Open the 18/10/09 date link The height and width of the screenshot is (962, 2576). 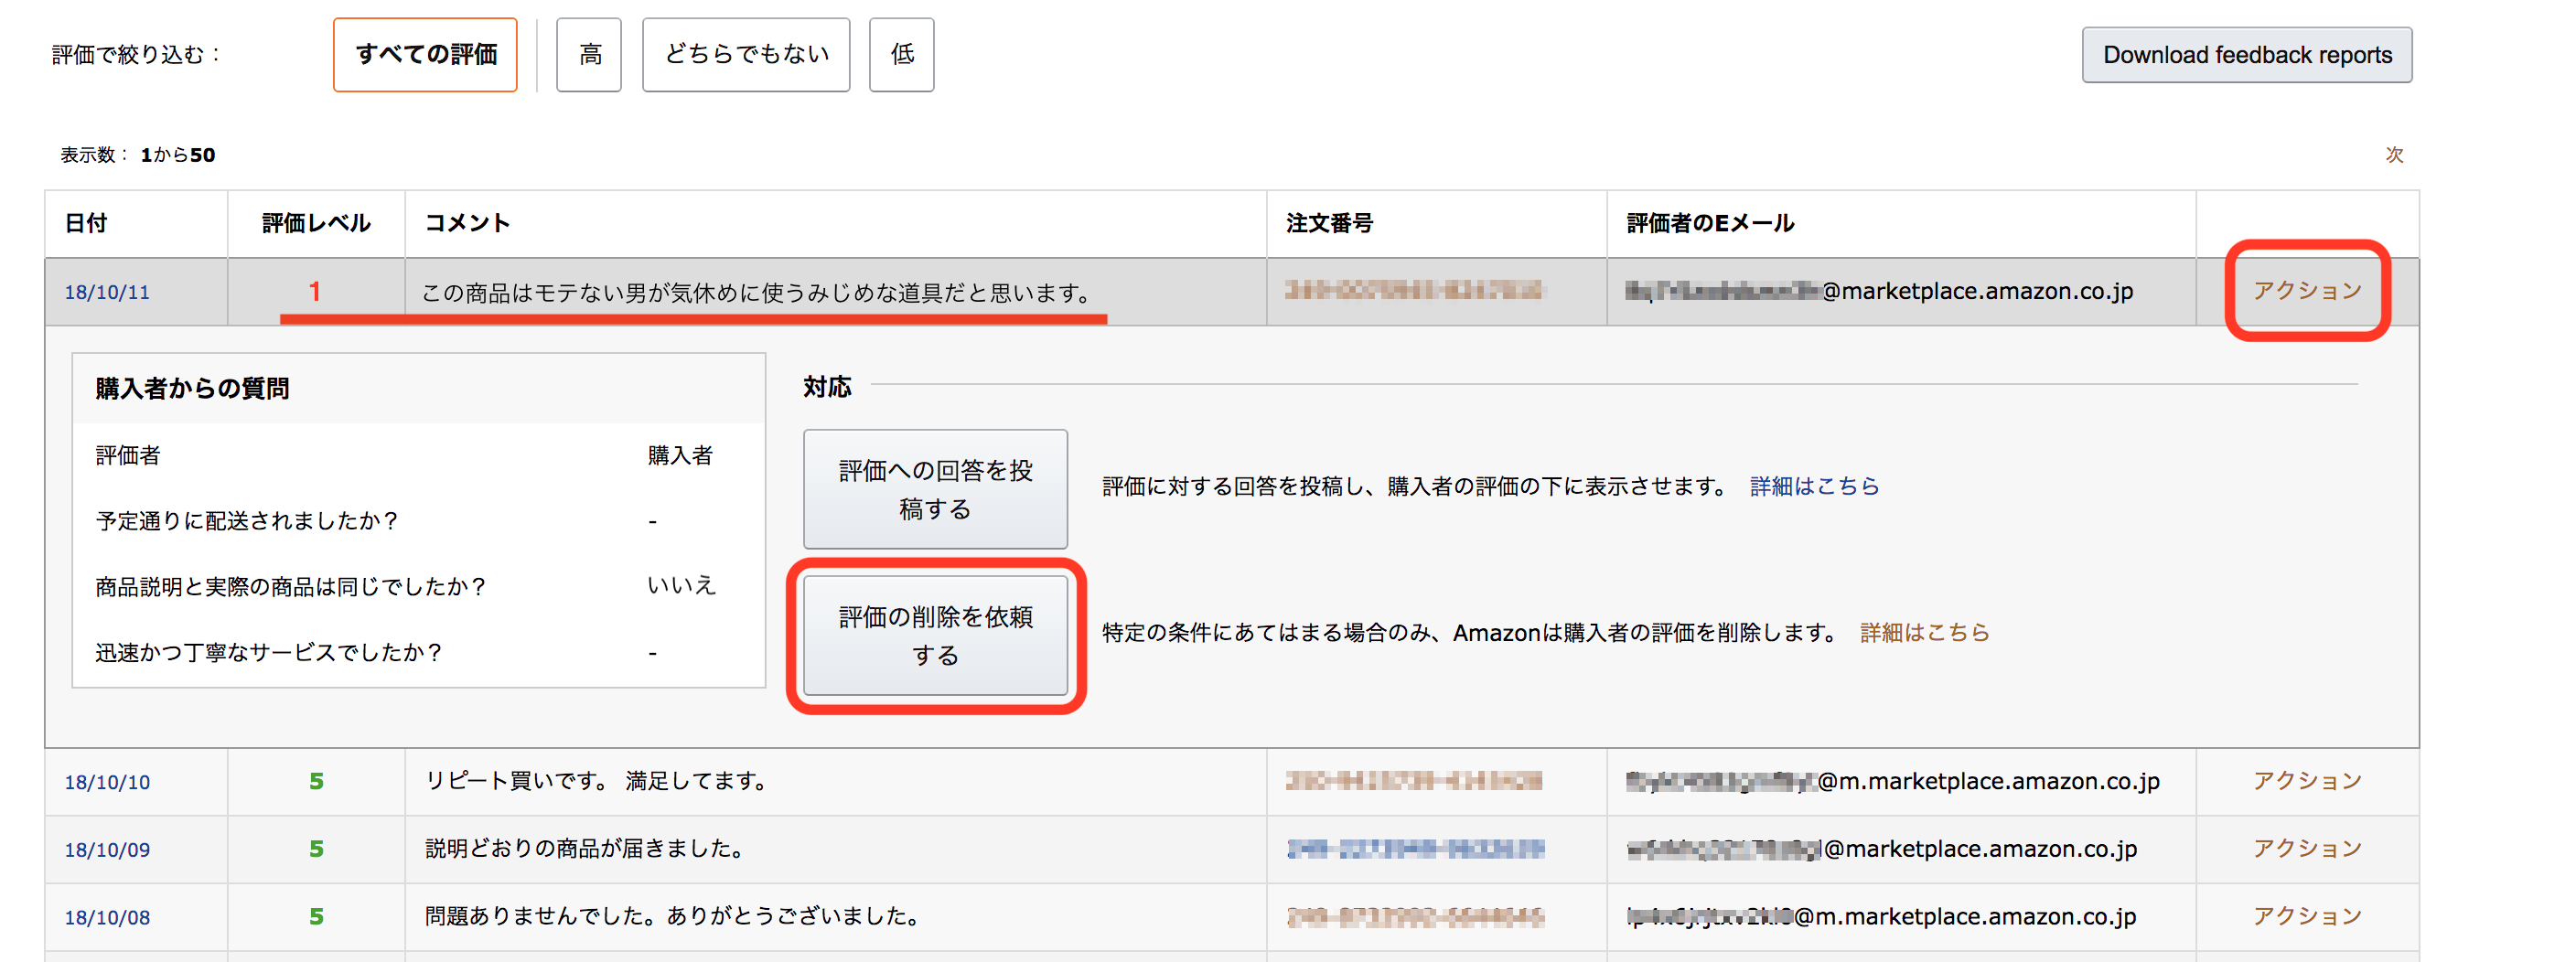pos(107,850)
